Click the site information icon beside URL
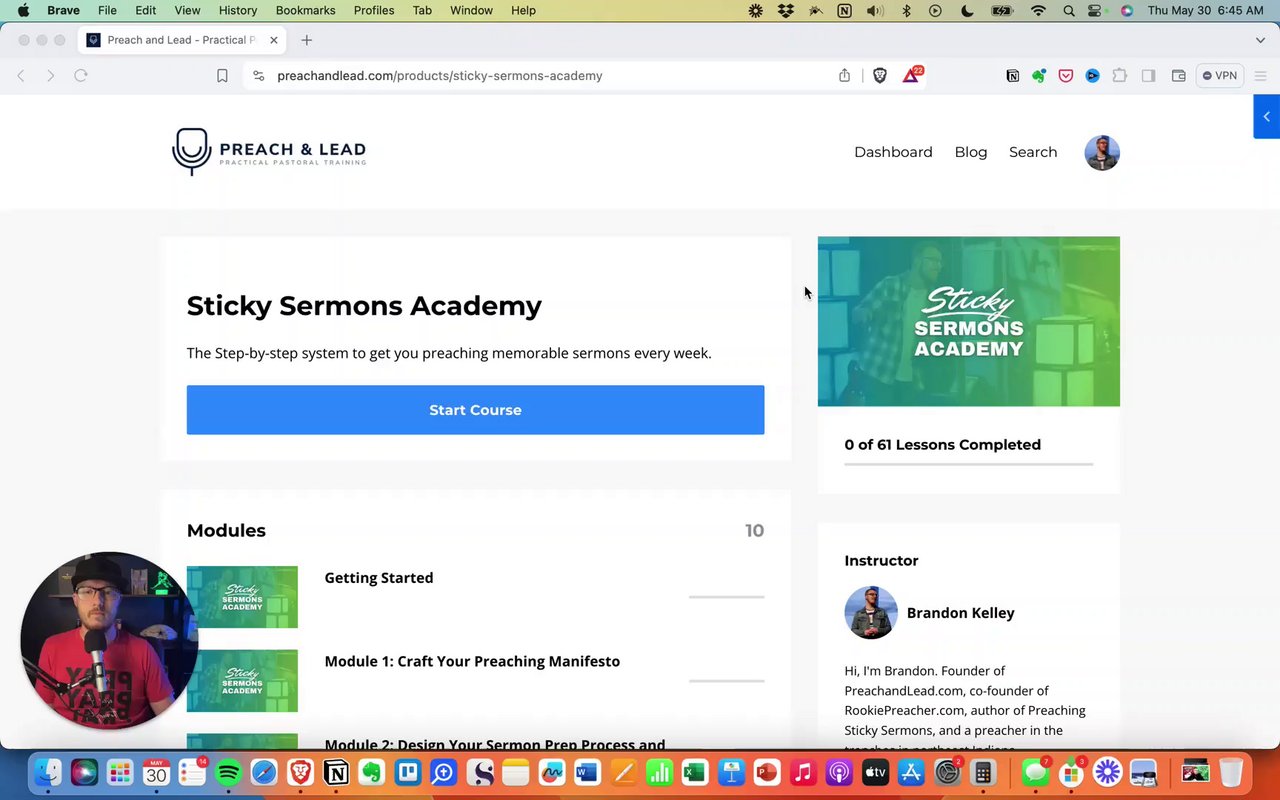The width and height of the screenshot is (1280, 800). pos(258,75)
